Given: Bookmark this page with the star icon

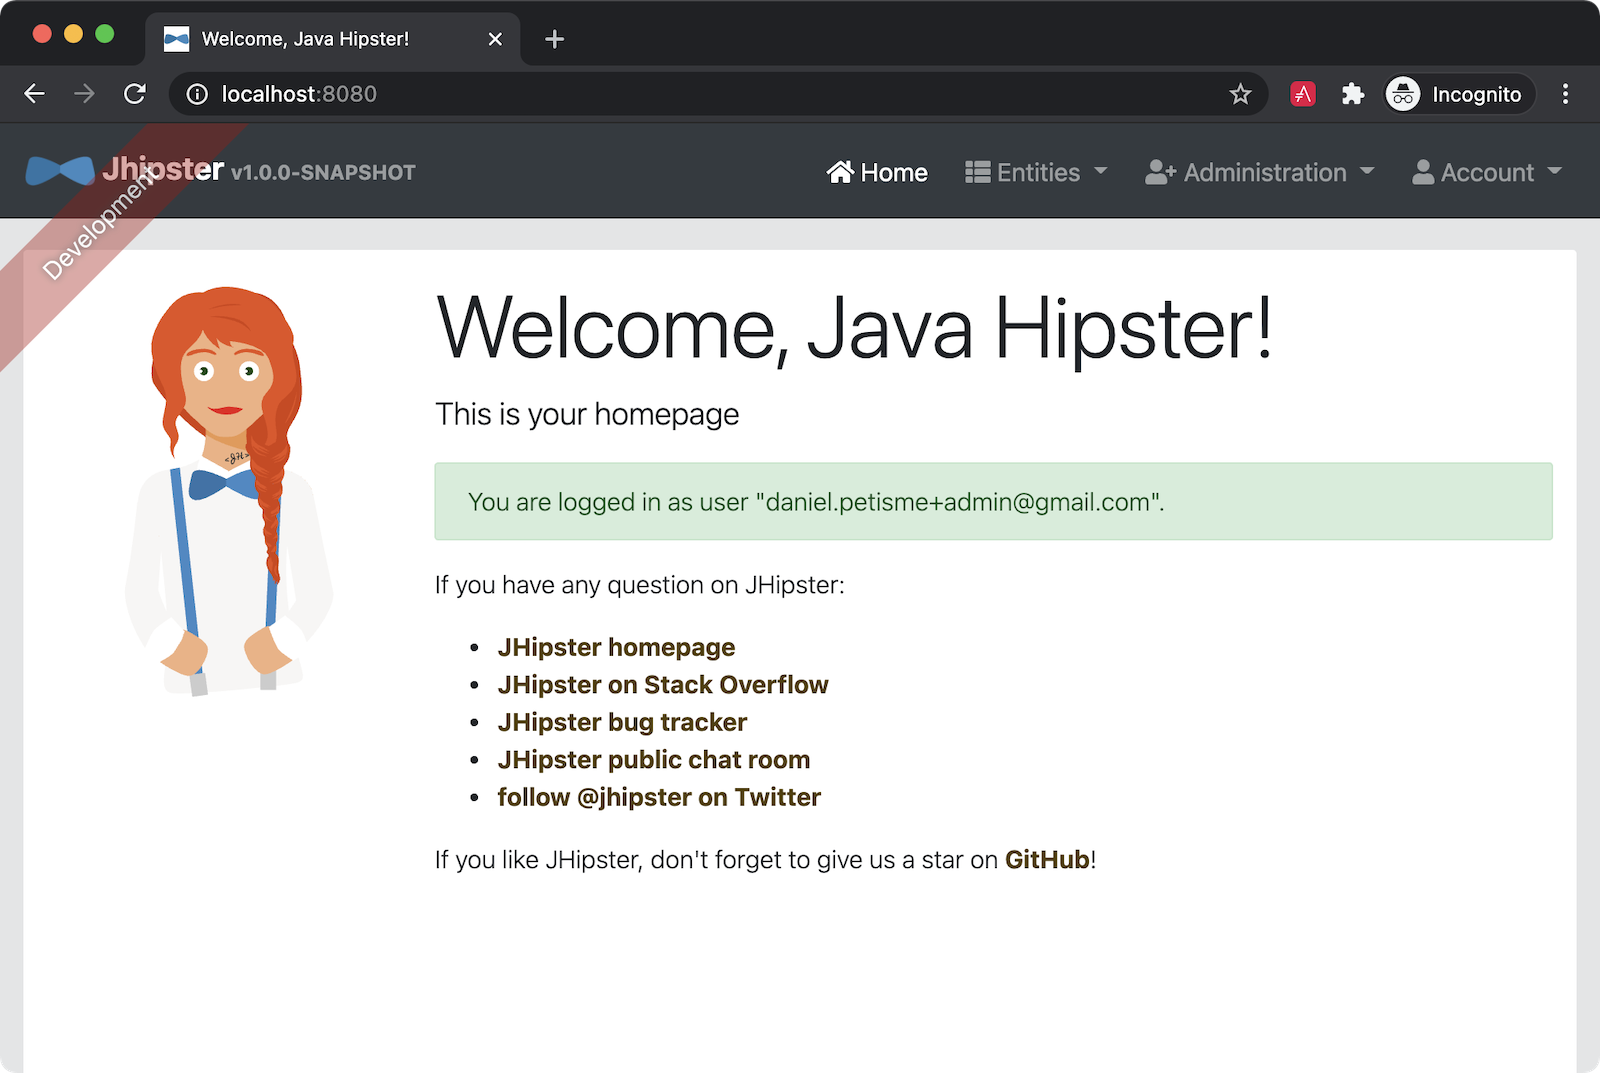Looking at the screenshot, I should coord(1240,94).
